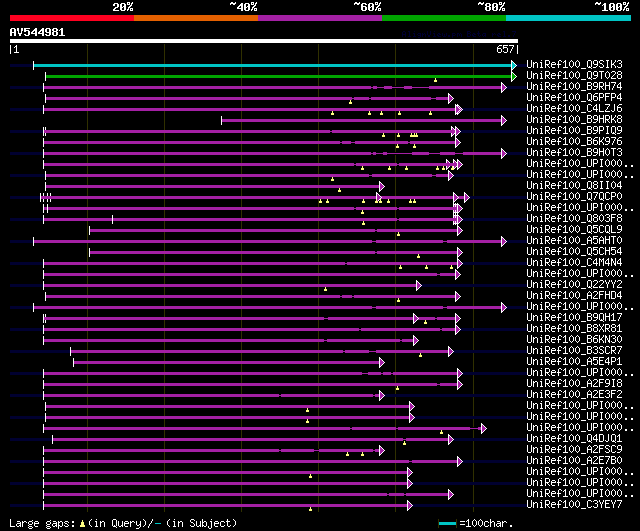Screen dimensions: 640x531
Task: Open the UniRef100_Q9T028 hit label
Action: 574,76
